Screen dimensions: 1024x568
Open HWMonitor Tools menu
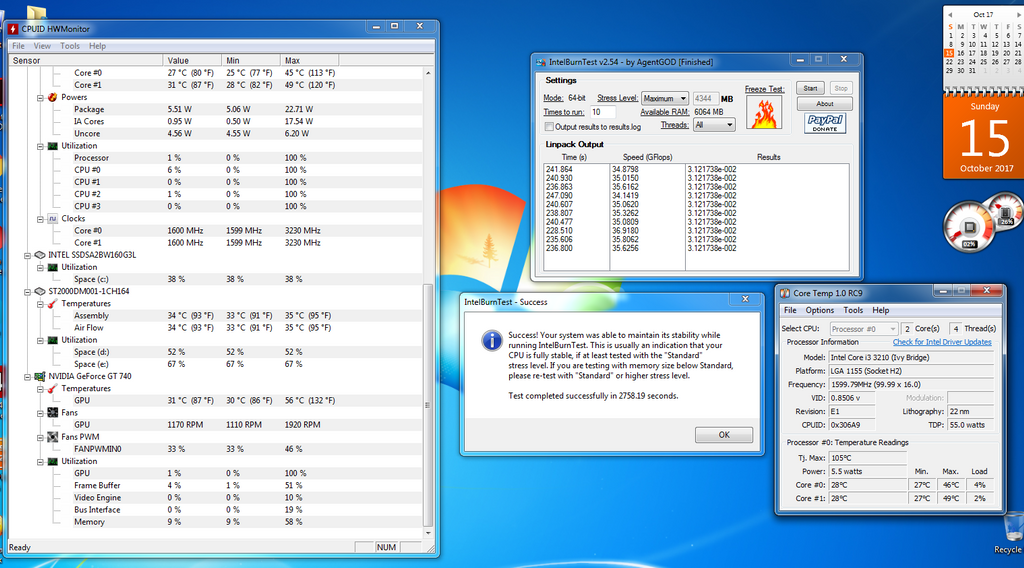70,46
